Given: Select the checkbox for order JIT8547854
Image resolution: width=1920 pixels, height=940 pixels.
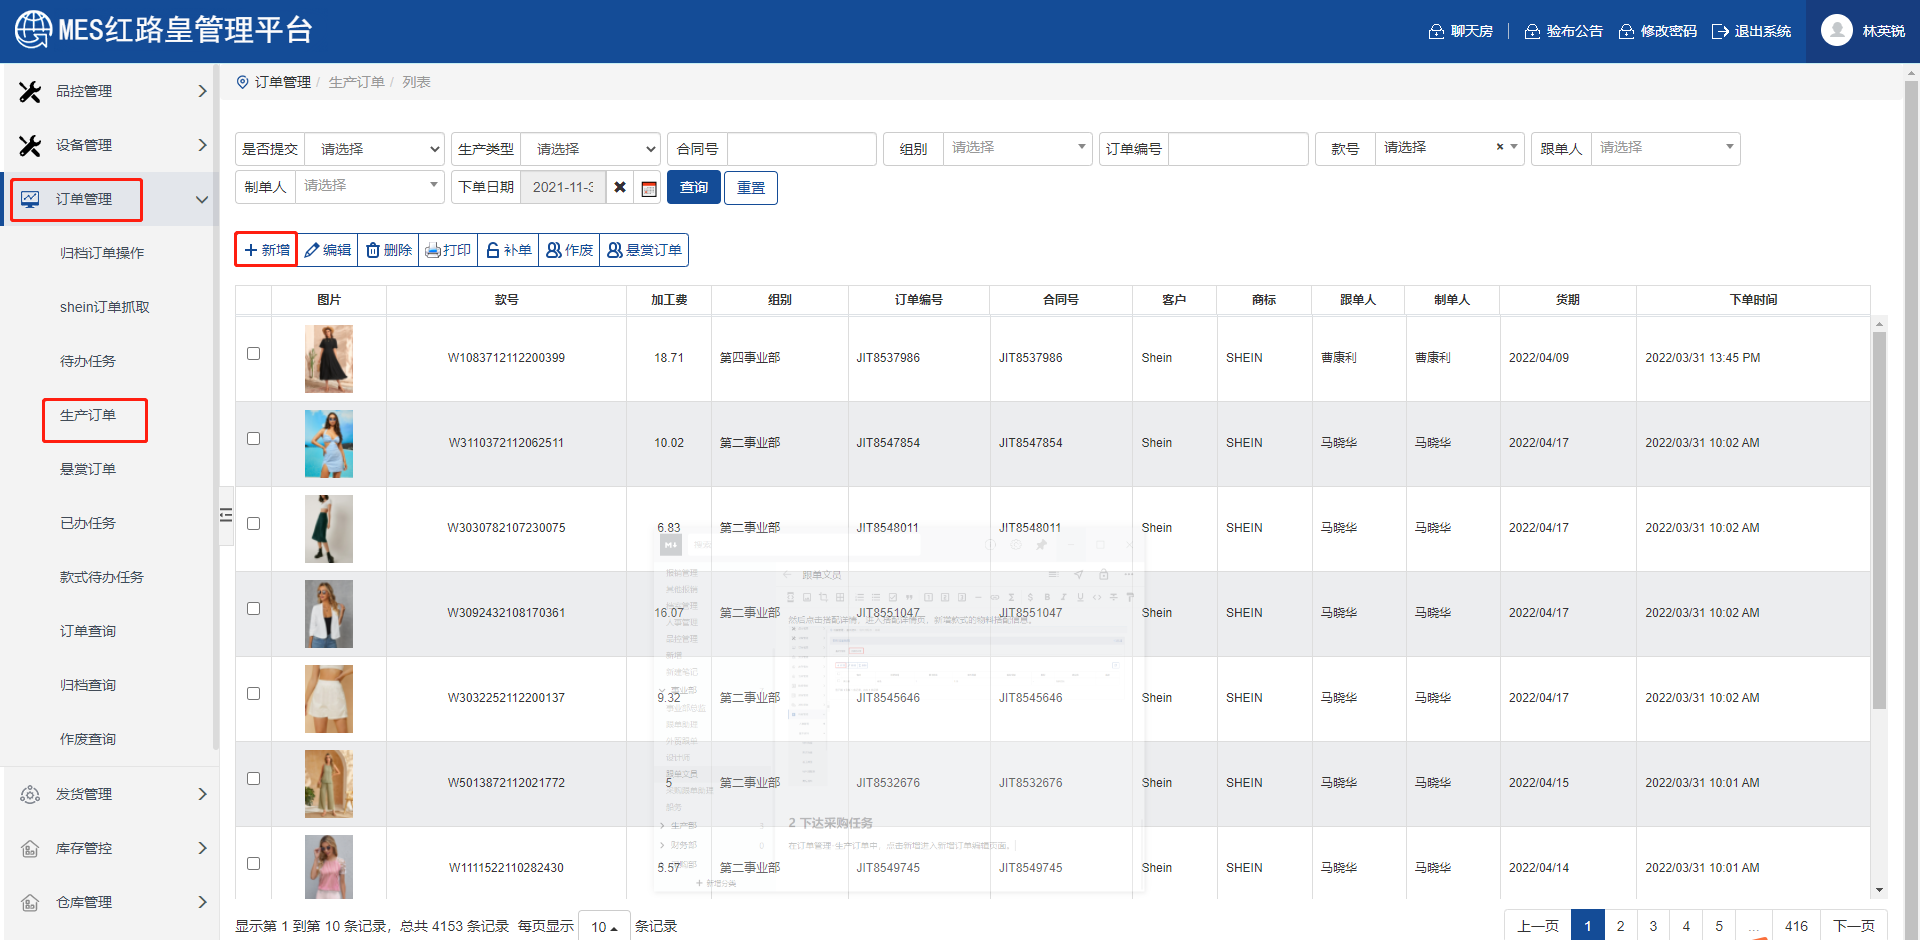Looking at the screenshot, I should [x=253, y=439].
